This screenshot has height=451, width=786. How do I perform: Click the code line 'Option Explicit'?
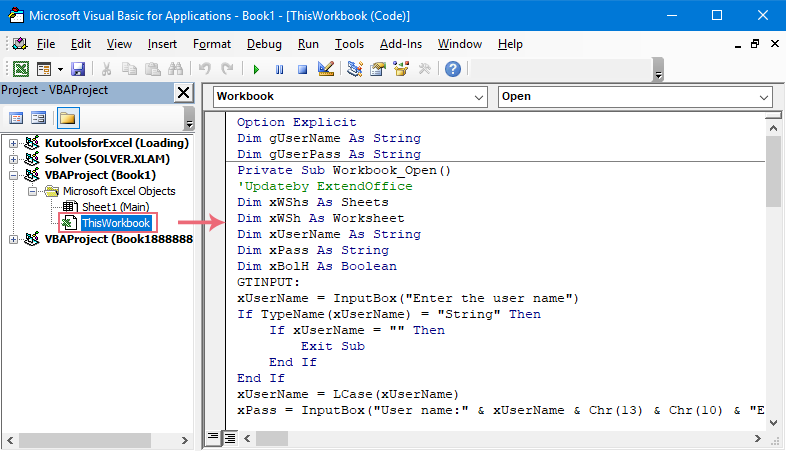297,122
